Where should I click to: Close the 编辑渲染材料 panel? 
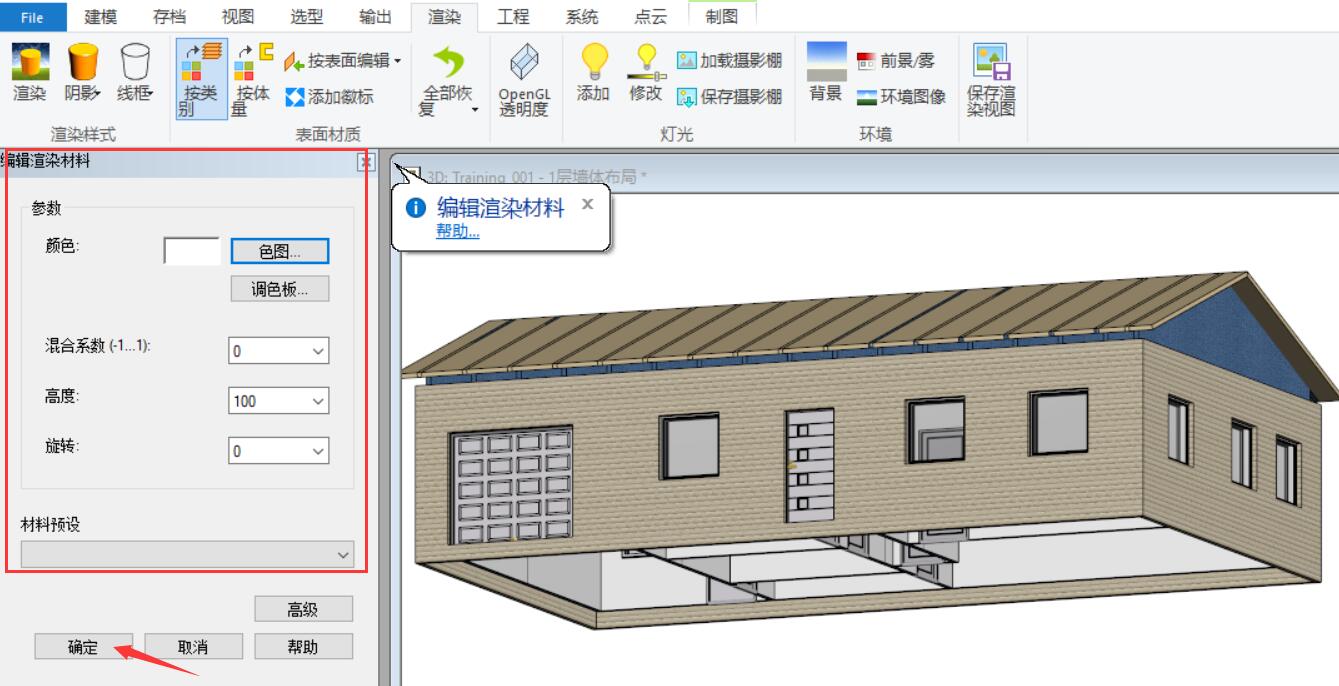point(366,161)
